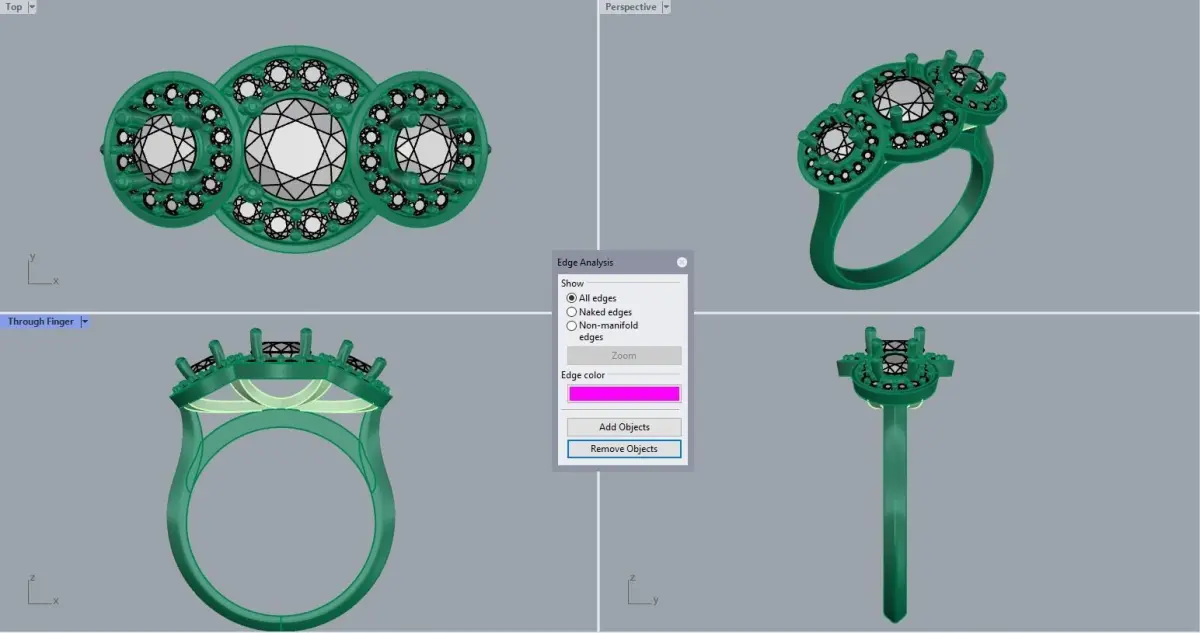
Task: Click the narrow ring shank in the side-view viewport
Action: [x=896, y=510]
